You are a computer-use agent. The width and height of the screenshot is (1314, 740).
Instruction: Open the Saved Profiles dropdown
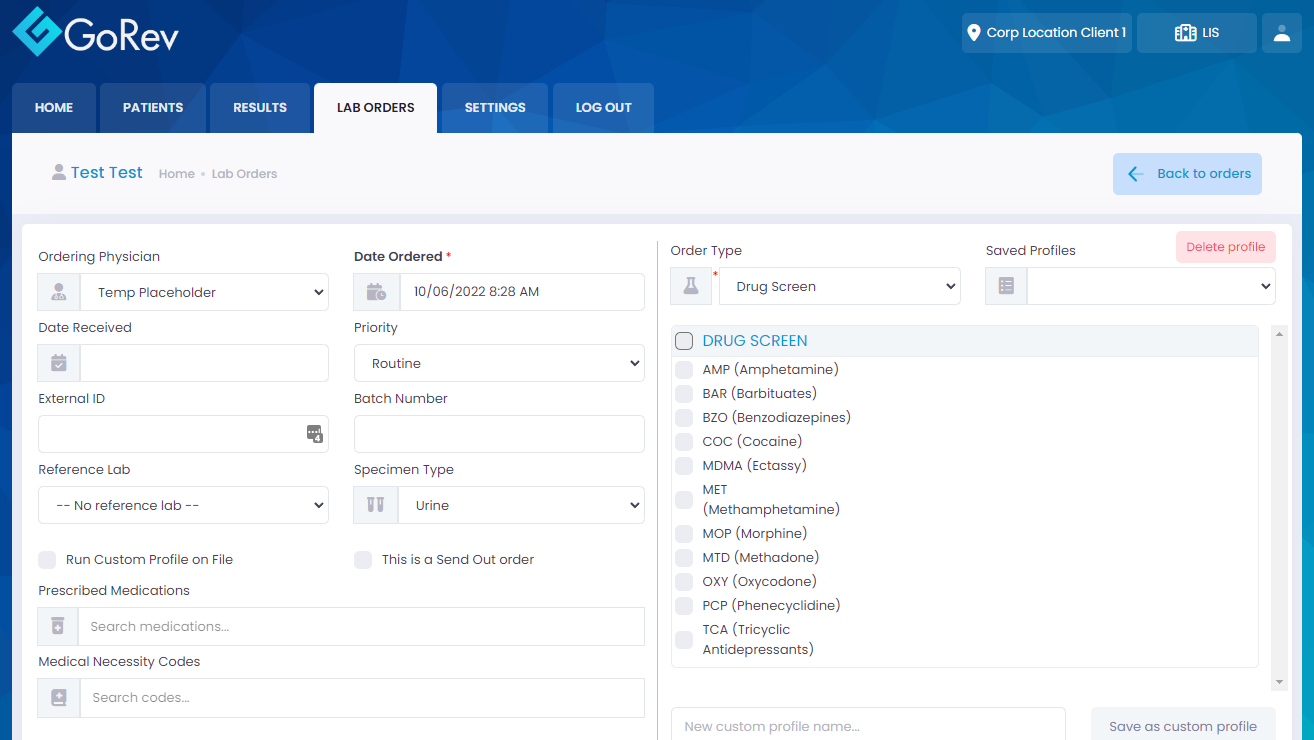1150,286
